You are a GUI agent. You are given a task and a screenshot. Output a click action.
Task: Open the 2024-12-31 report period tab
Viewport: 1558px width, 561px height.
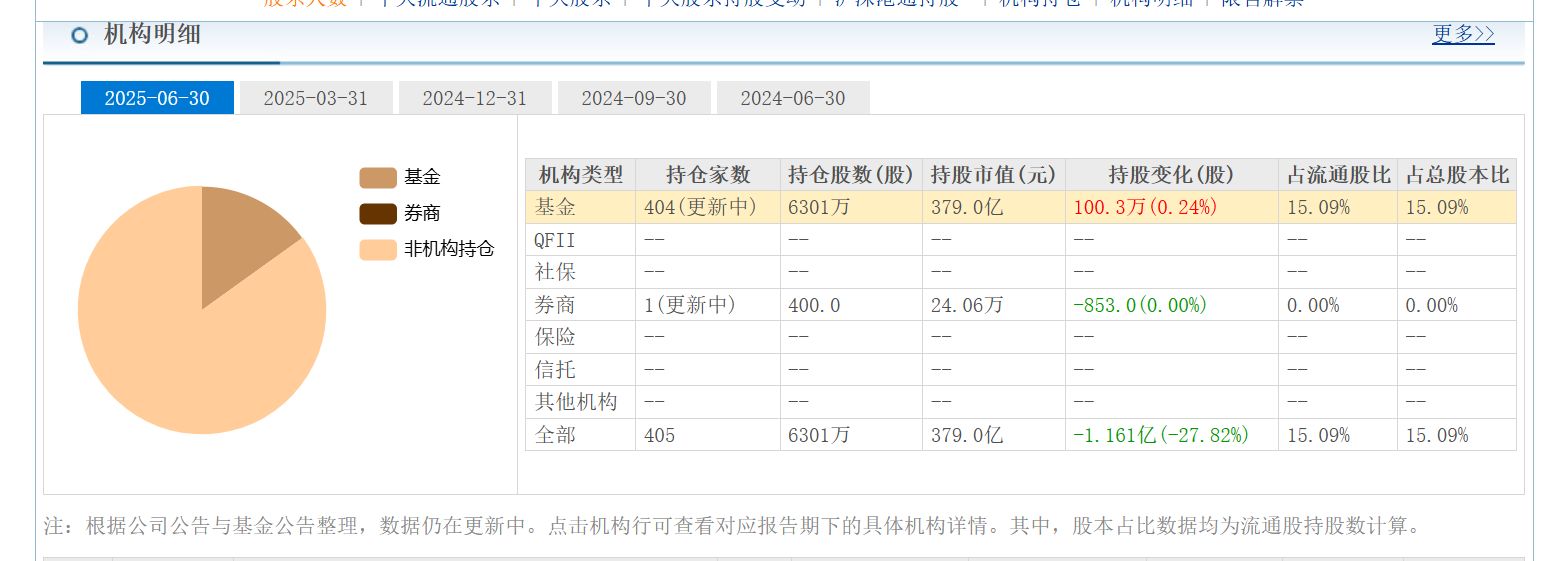474,98
